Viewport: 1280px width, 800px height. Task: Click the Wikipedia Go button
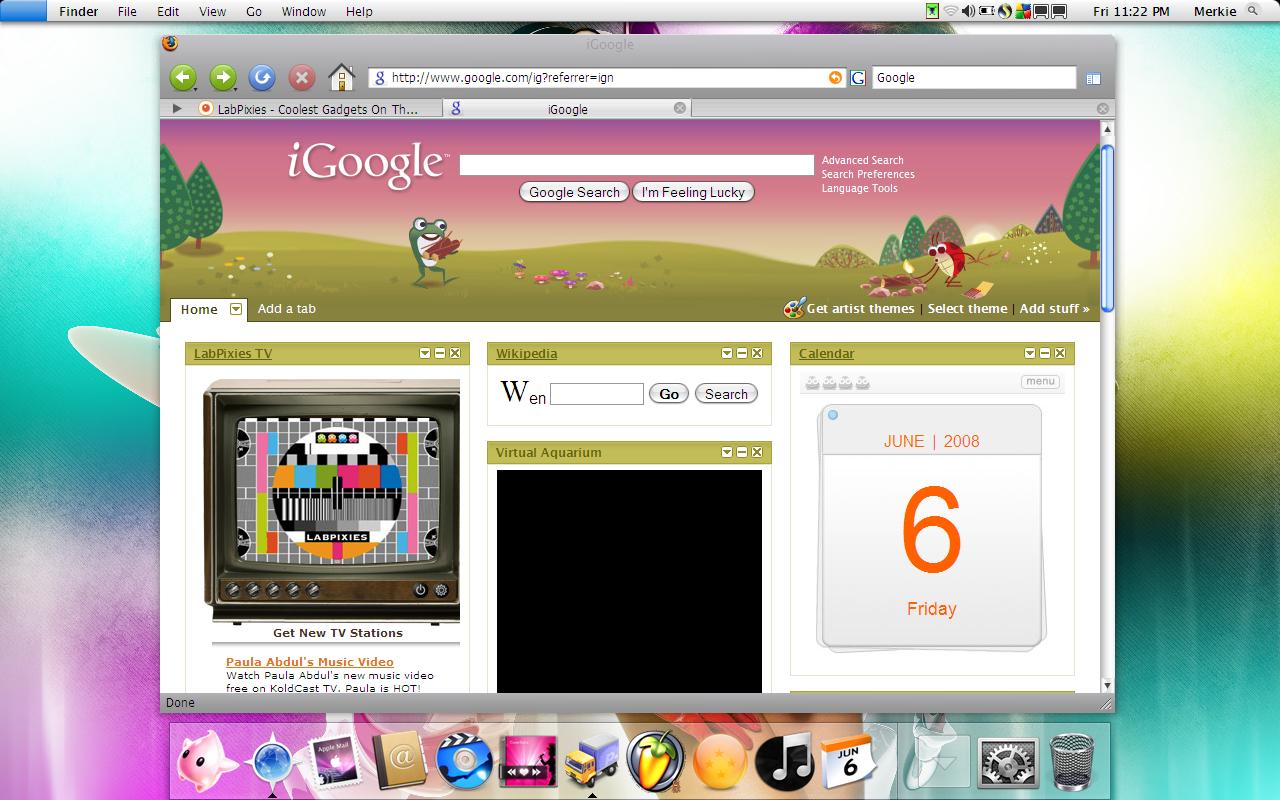[669, 394]
